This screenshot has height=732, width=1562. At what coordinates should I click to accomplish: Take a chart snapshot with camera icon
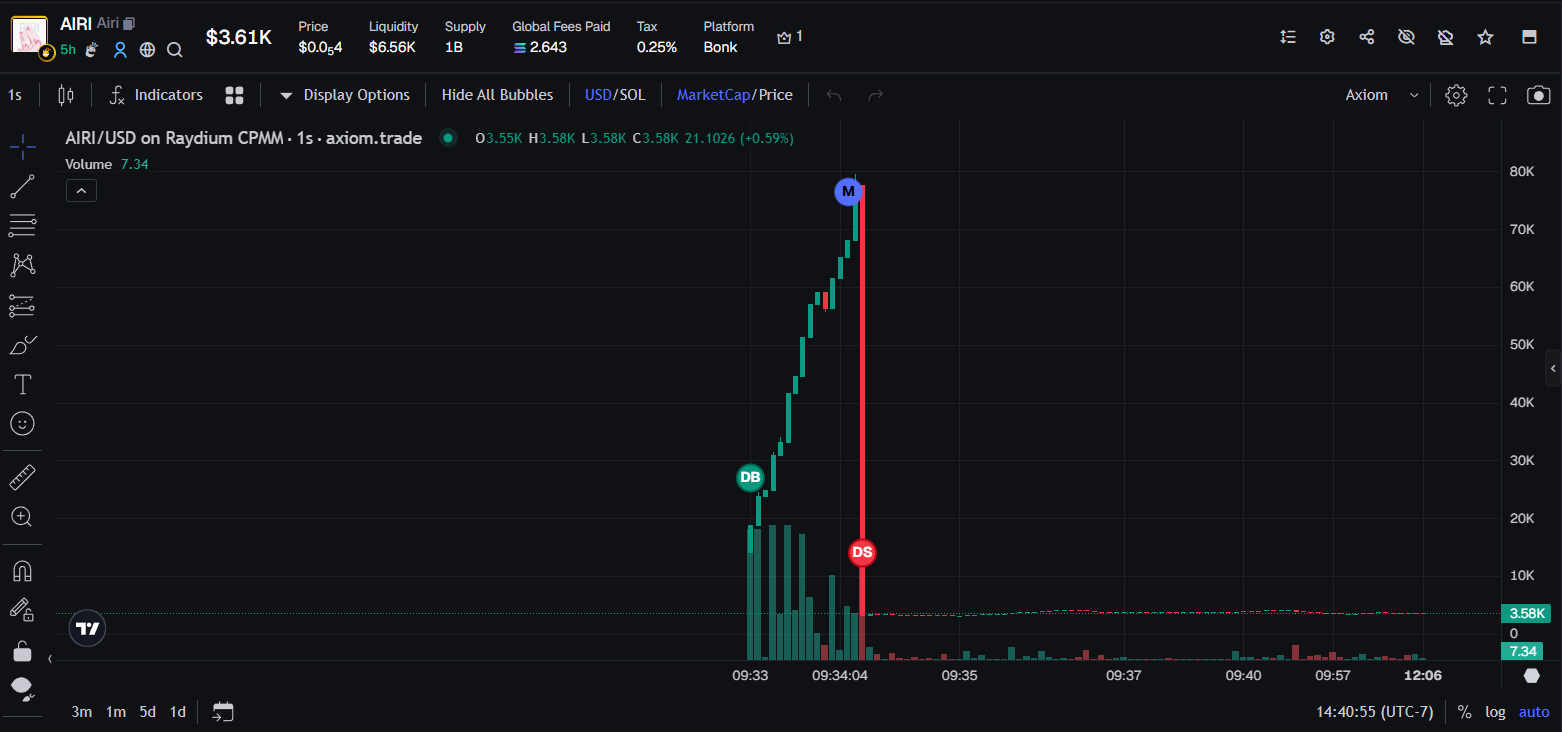[1538, 95]
